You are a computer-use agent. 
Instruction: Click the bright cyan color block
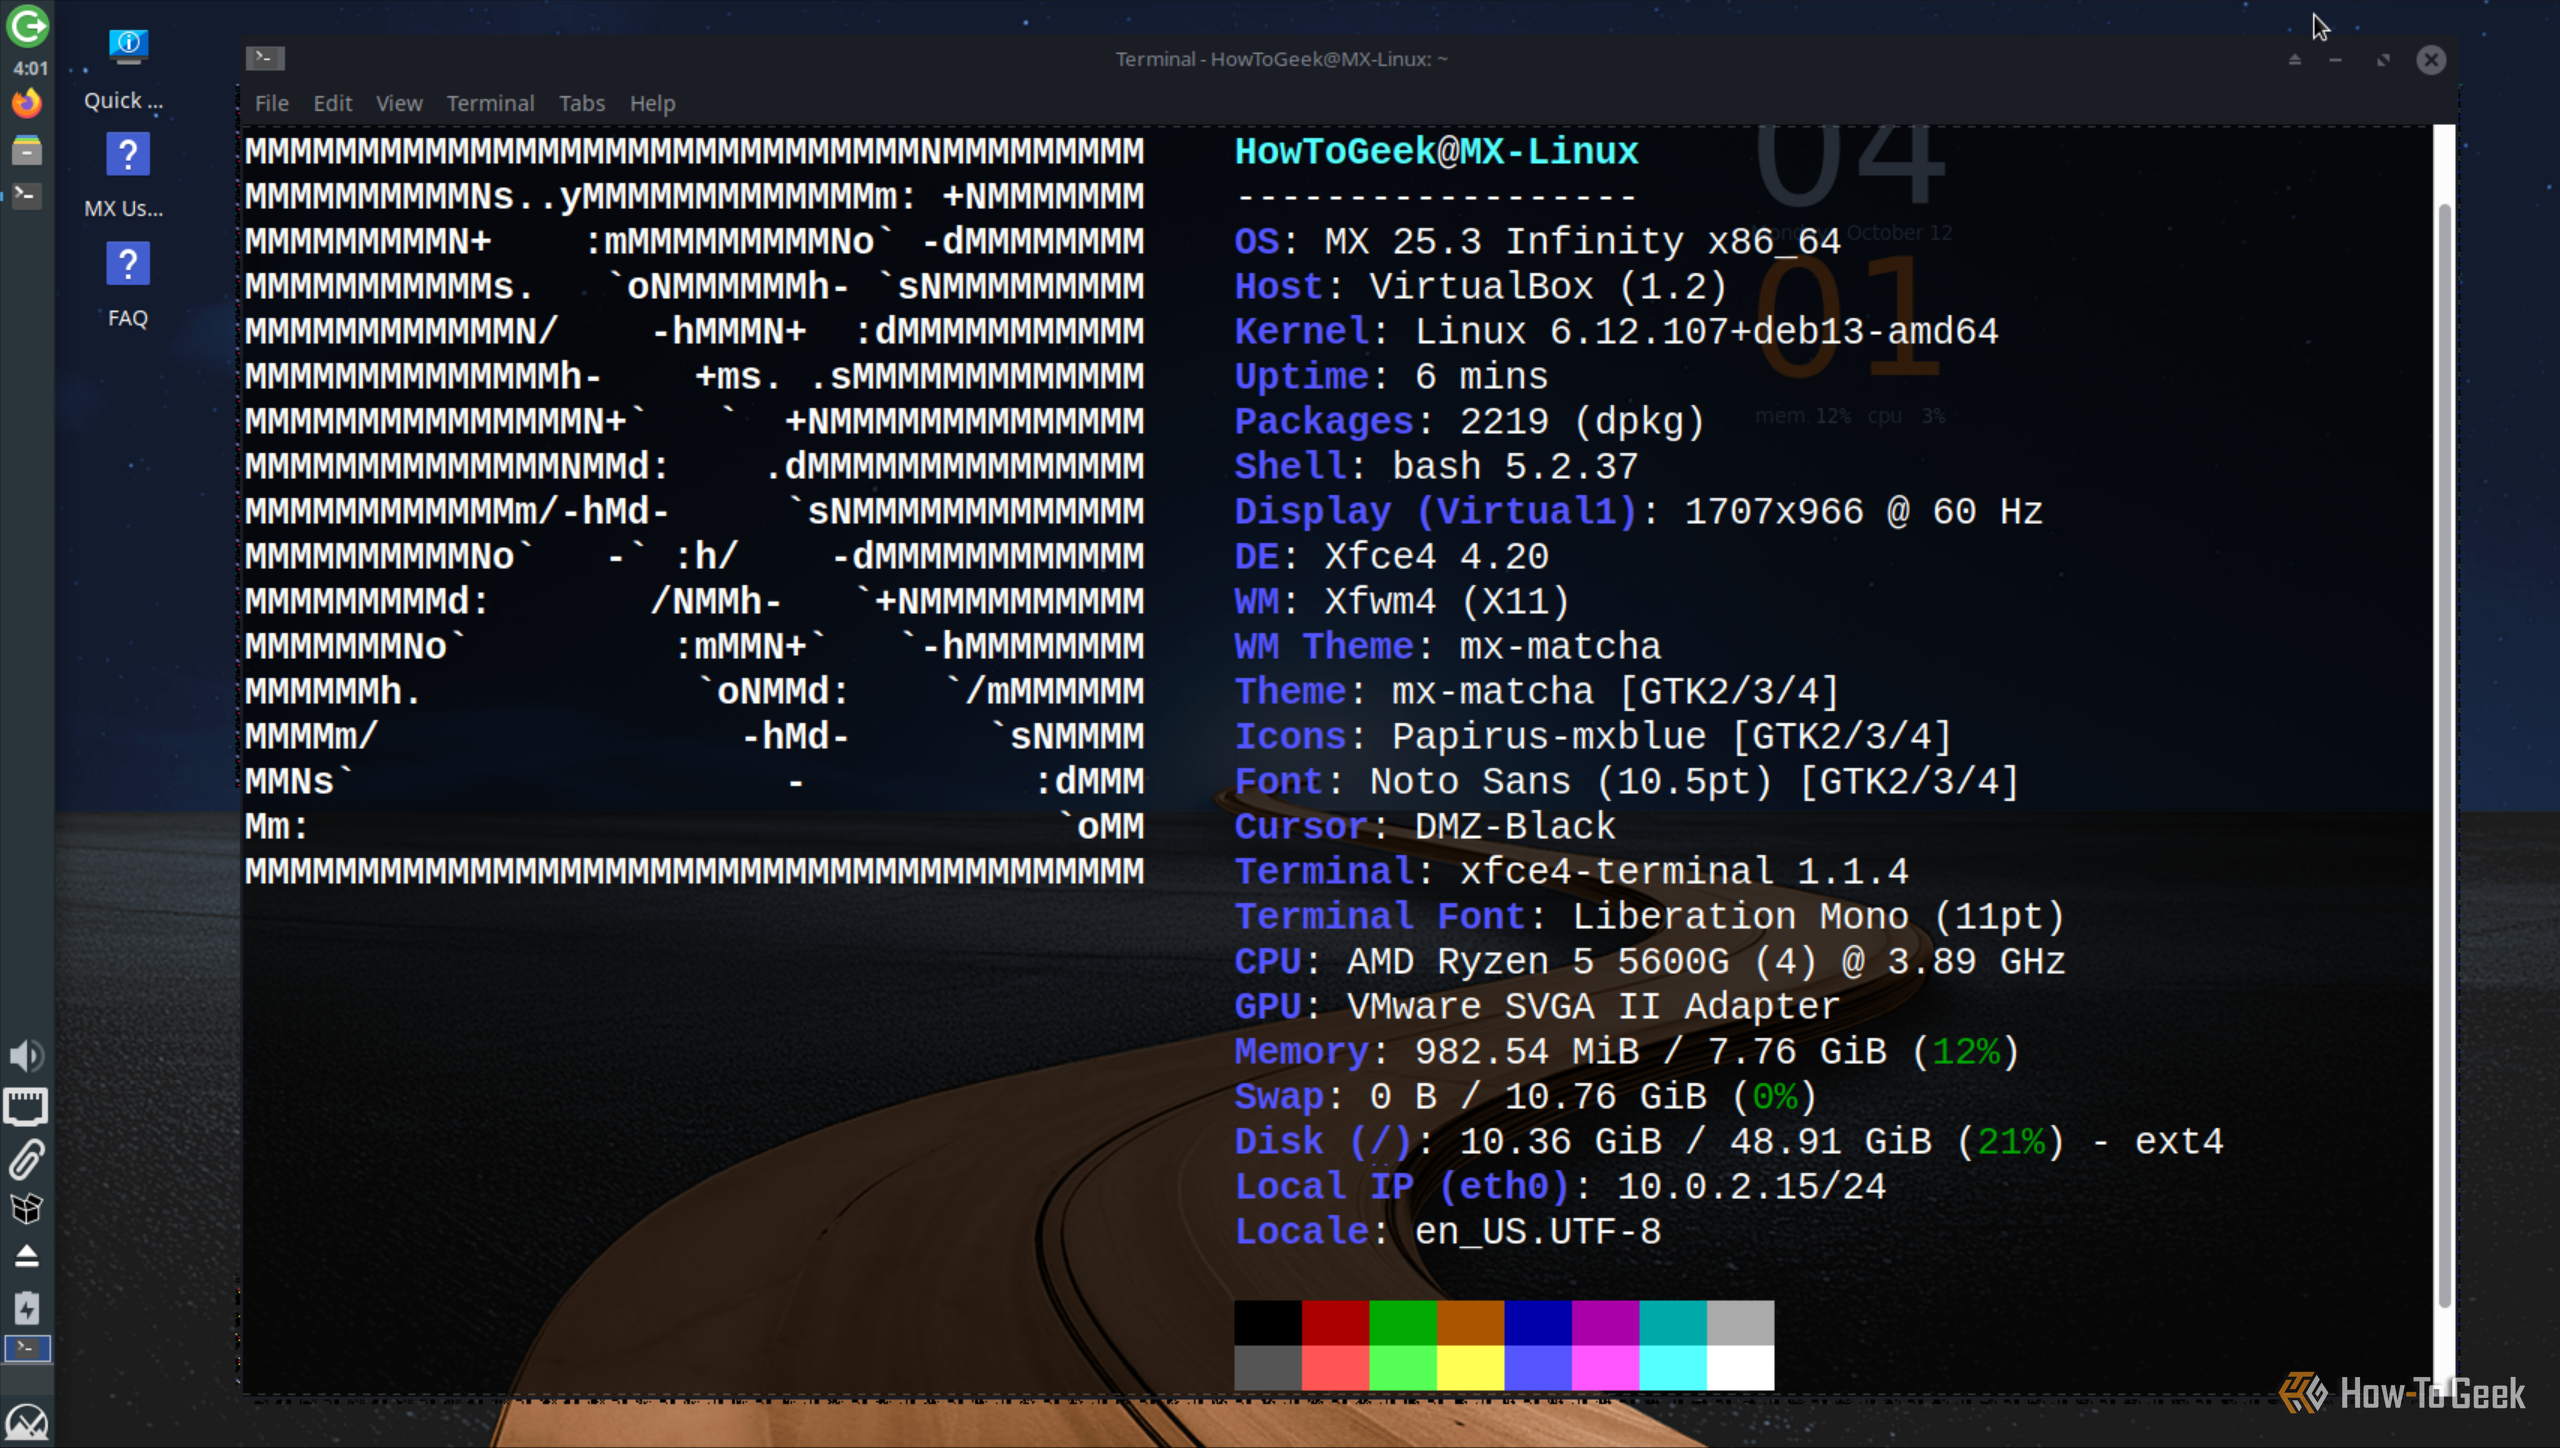1673,1368
